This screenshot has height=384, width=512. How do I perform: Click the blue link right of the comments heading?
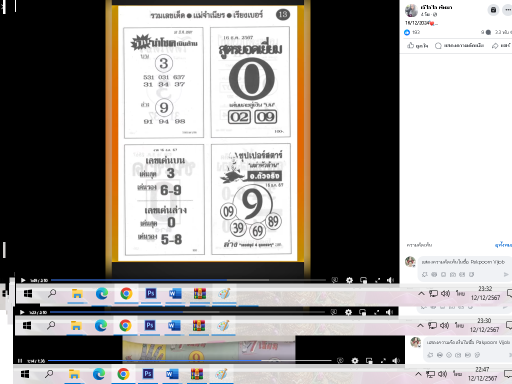(x=503, y=245)
